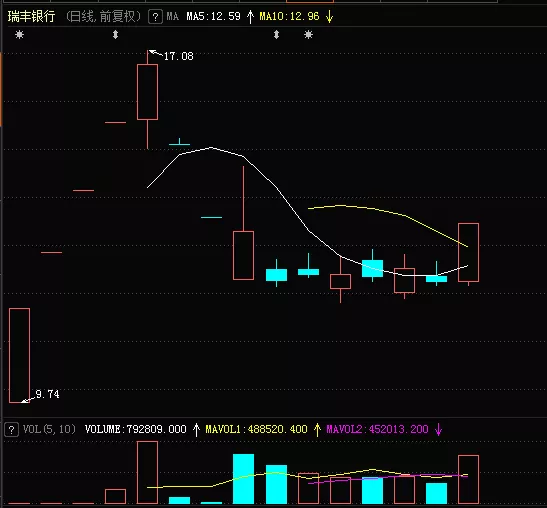Select the tallest red volume bar
Screen dimensions: 547x508
[x=148, y=472]
